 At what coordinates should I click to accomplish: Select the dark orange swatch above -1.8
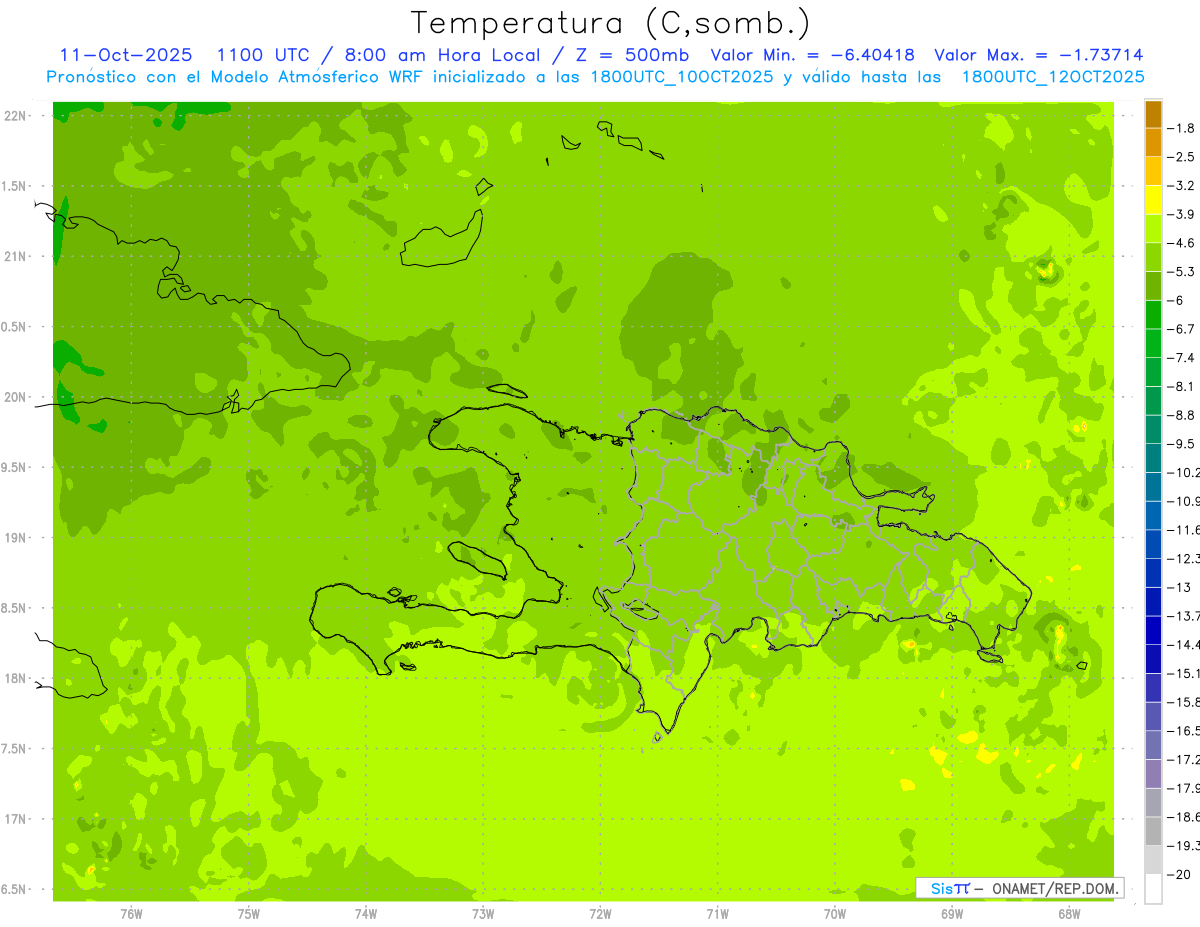[1153, 115]
